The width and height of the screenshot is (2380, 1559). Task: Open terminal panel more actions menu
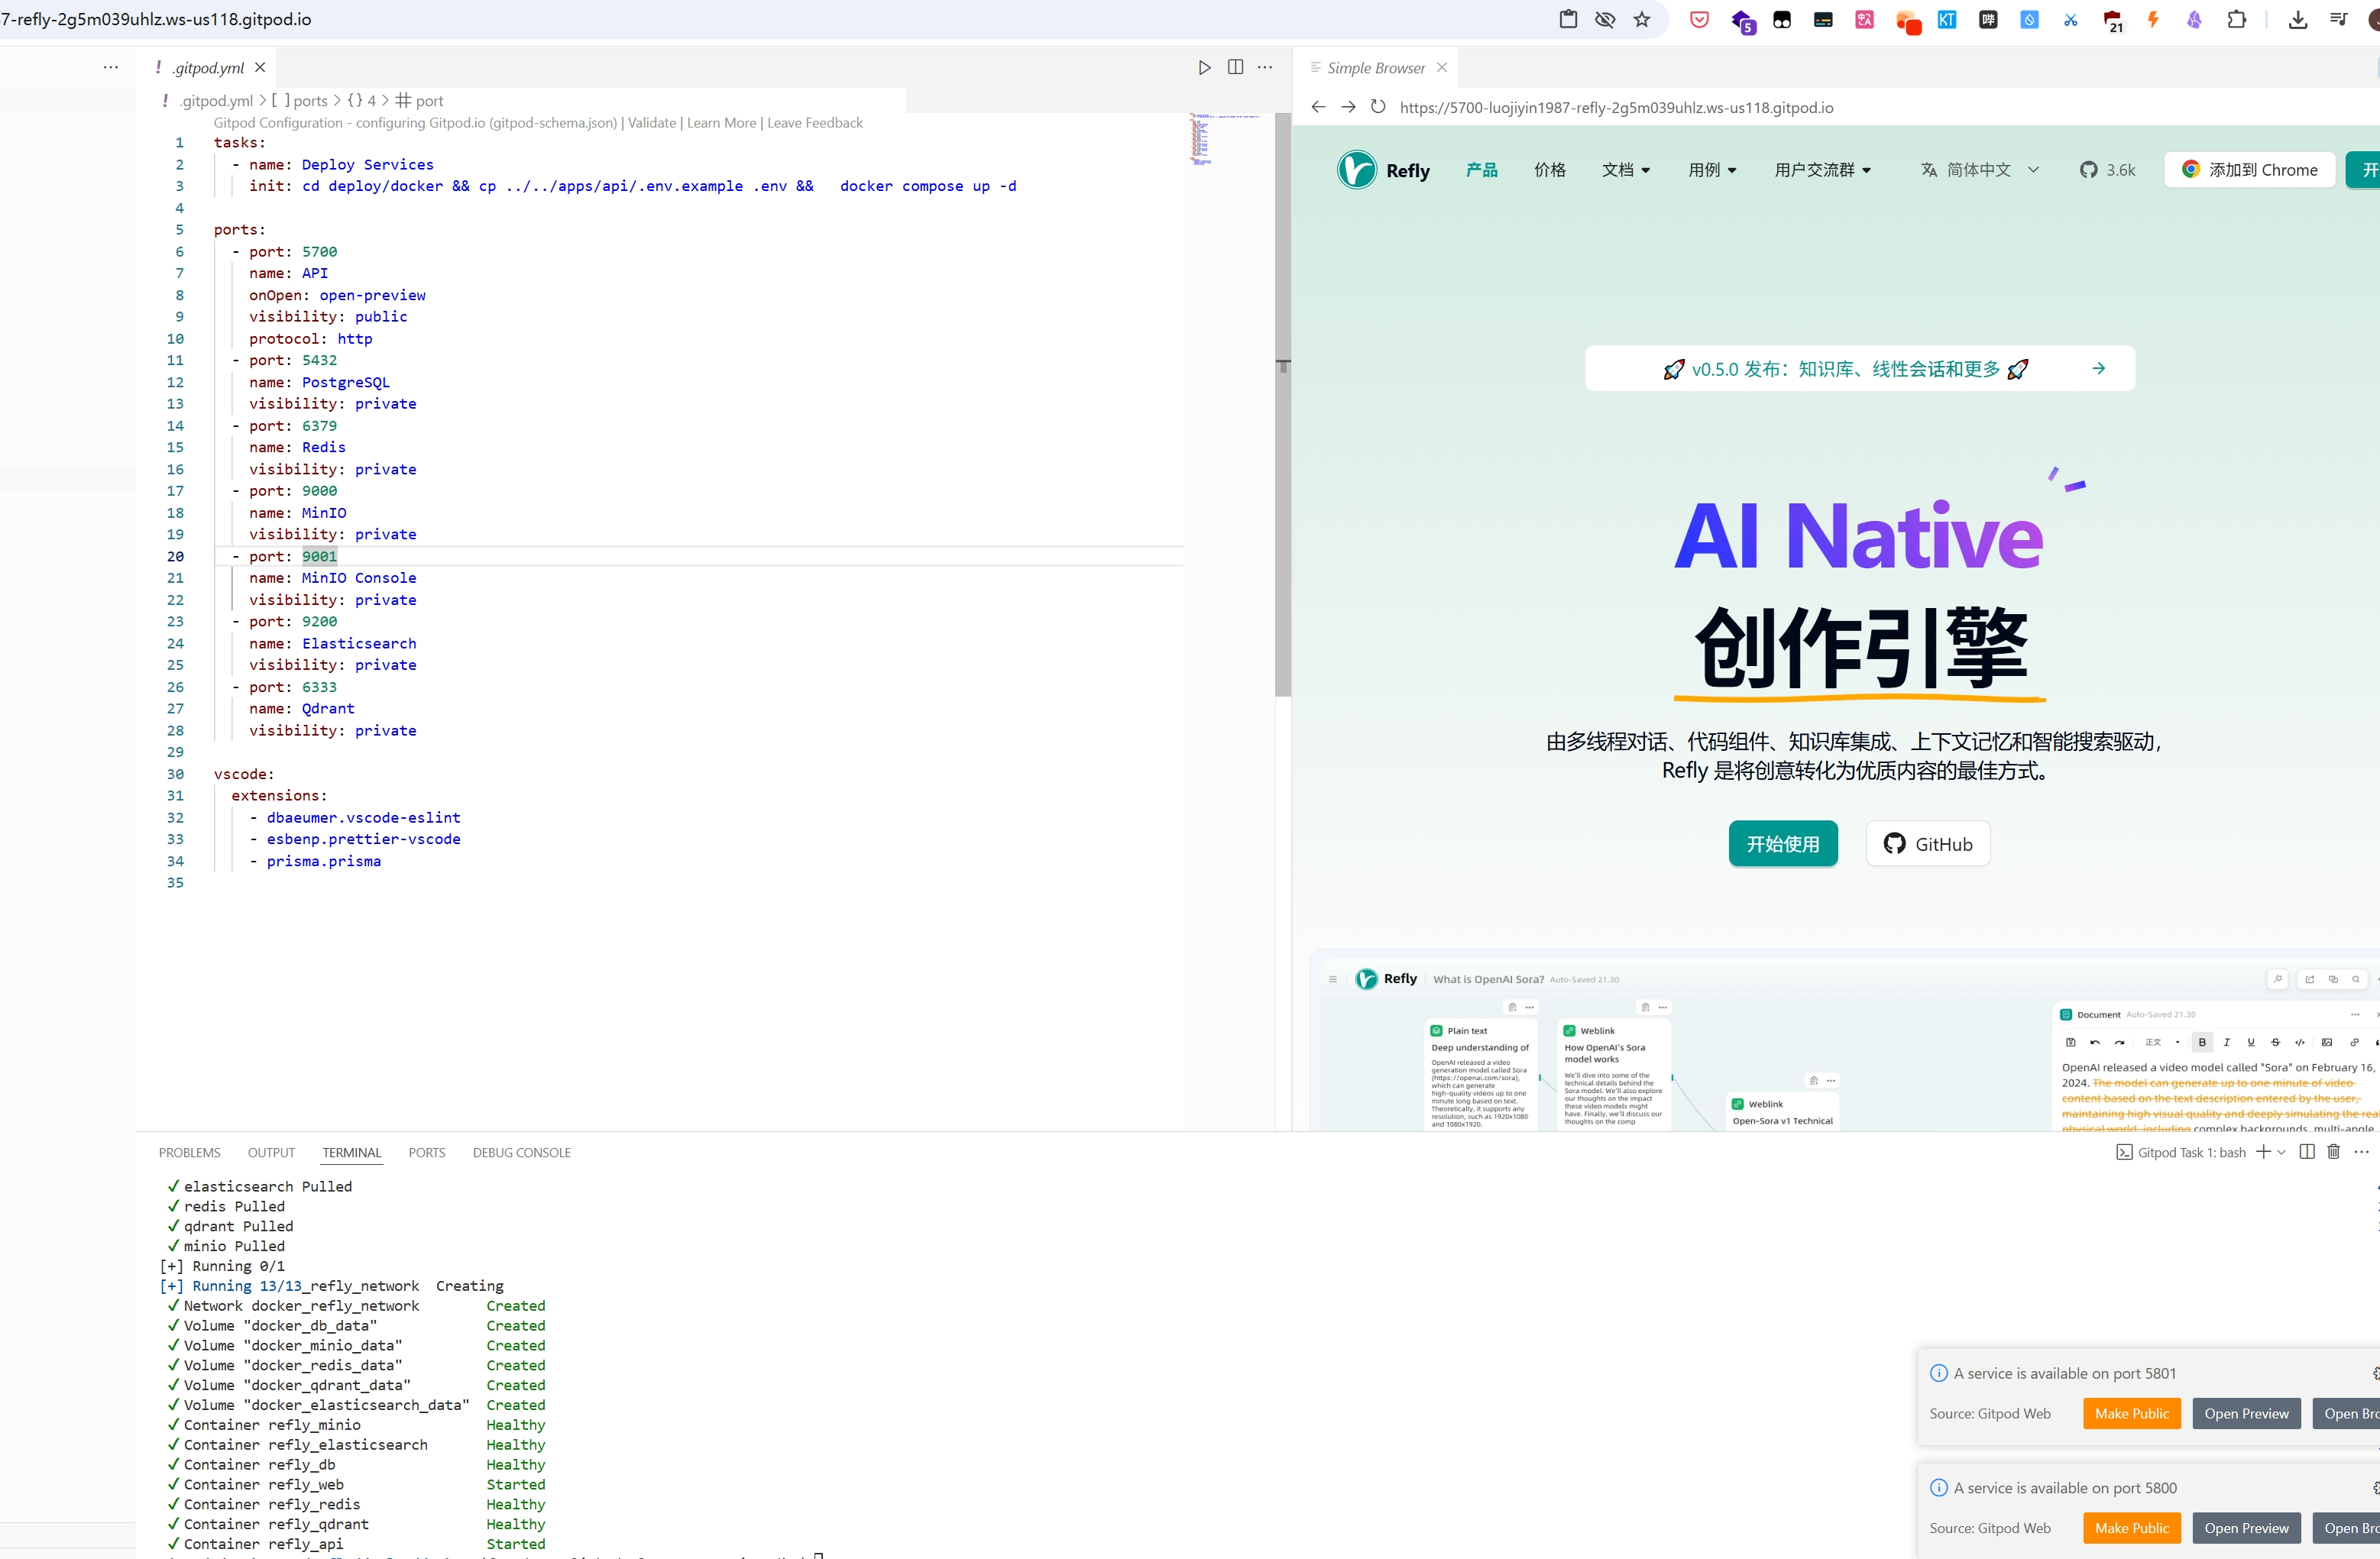(x=2361, y=1152)
